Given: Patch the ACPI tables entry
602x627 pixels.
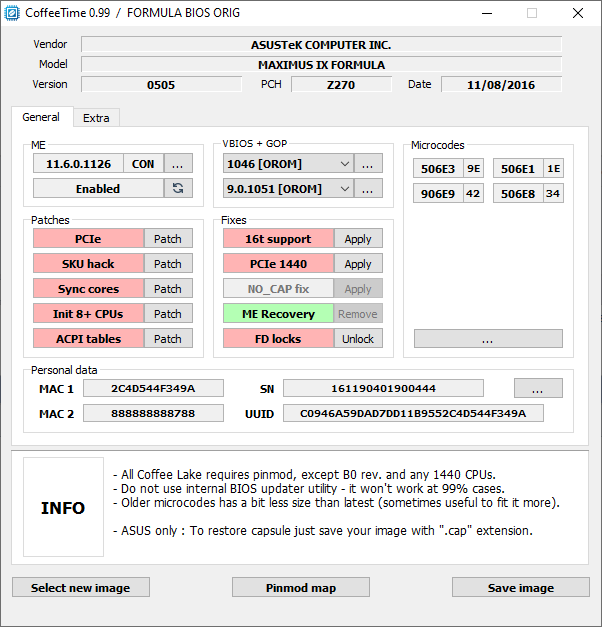Looking at the screenshot, I should (168, 338).
